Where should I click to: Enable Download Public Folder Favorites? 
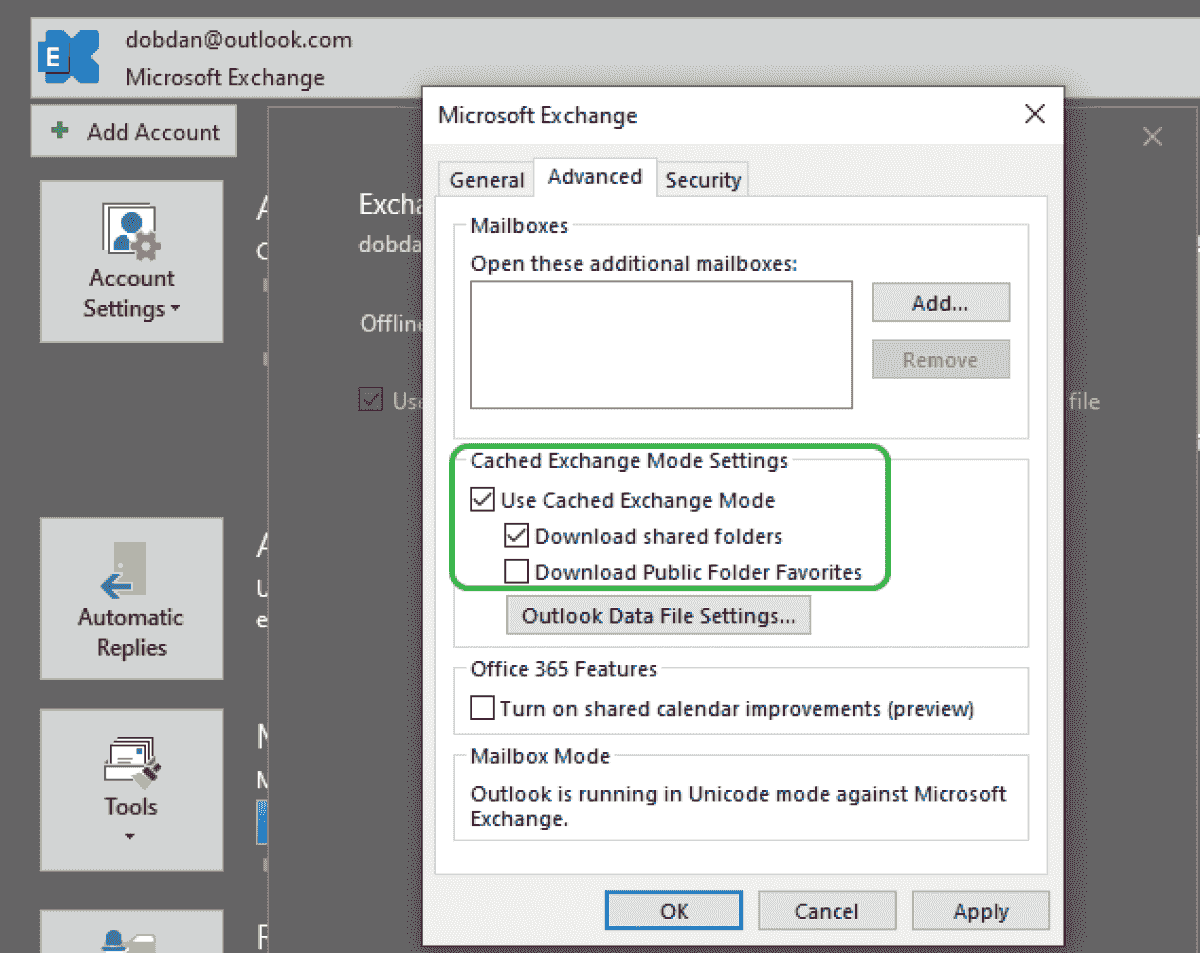[x=517, y=572]
